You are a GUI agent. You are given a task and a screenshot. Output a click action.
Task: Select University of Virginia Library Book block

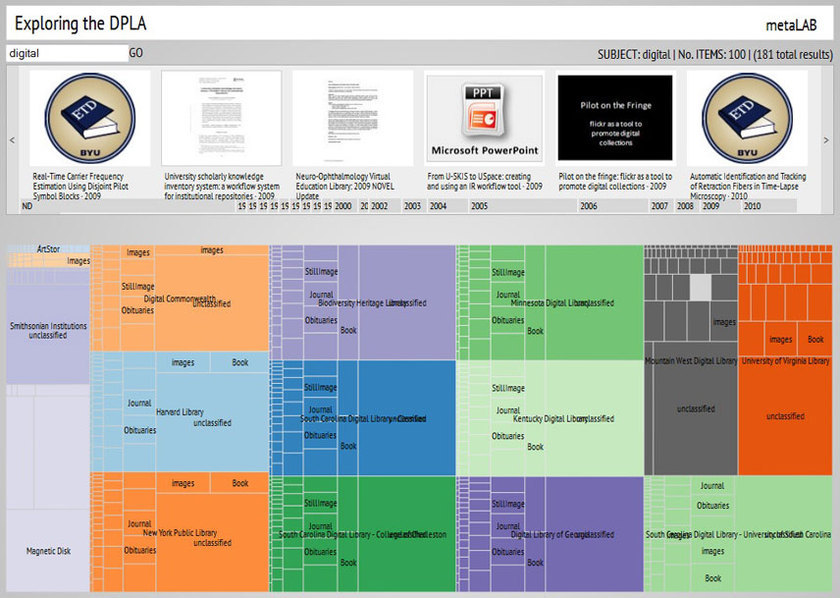point(815,339)
